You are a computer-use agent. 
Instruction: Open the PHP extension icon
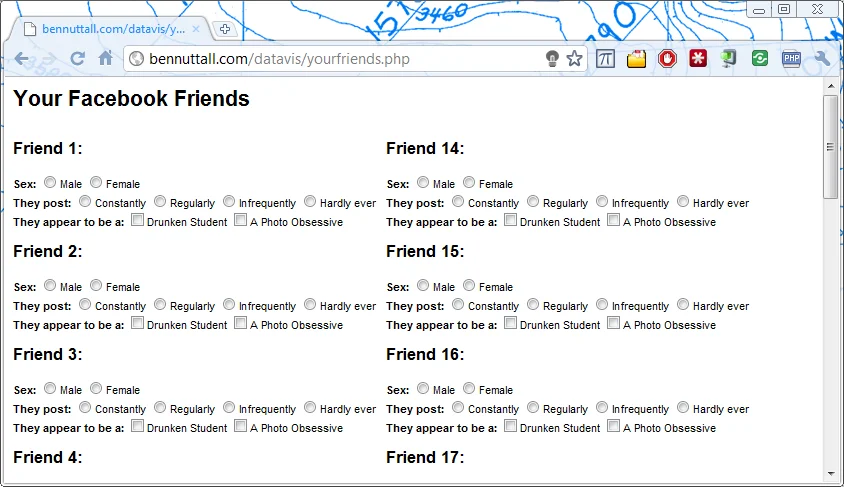coord(791,58)
